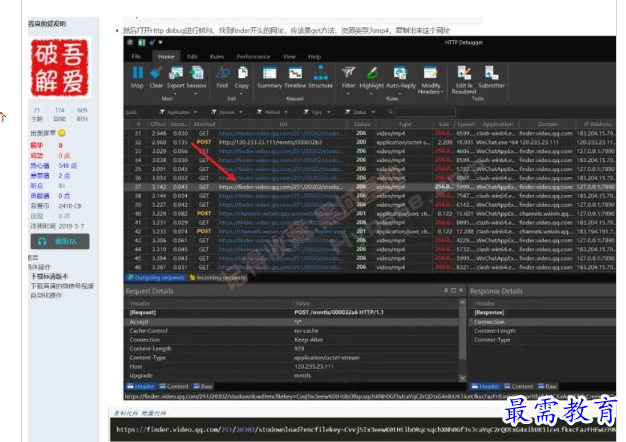Select the Connection response header row
The width and height of the screenshot is (626, 442).
(x=543, y=322)
